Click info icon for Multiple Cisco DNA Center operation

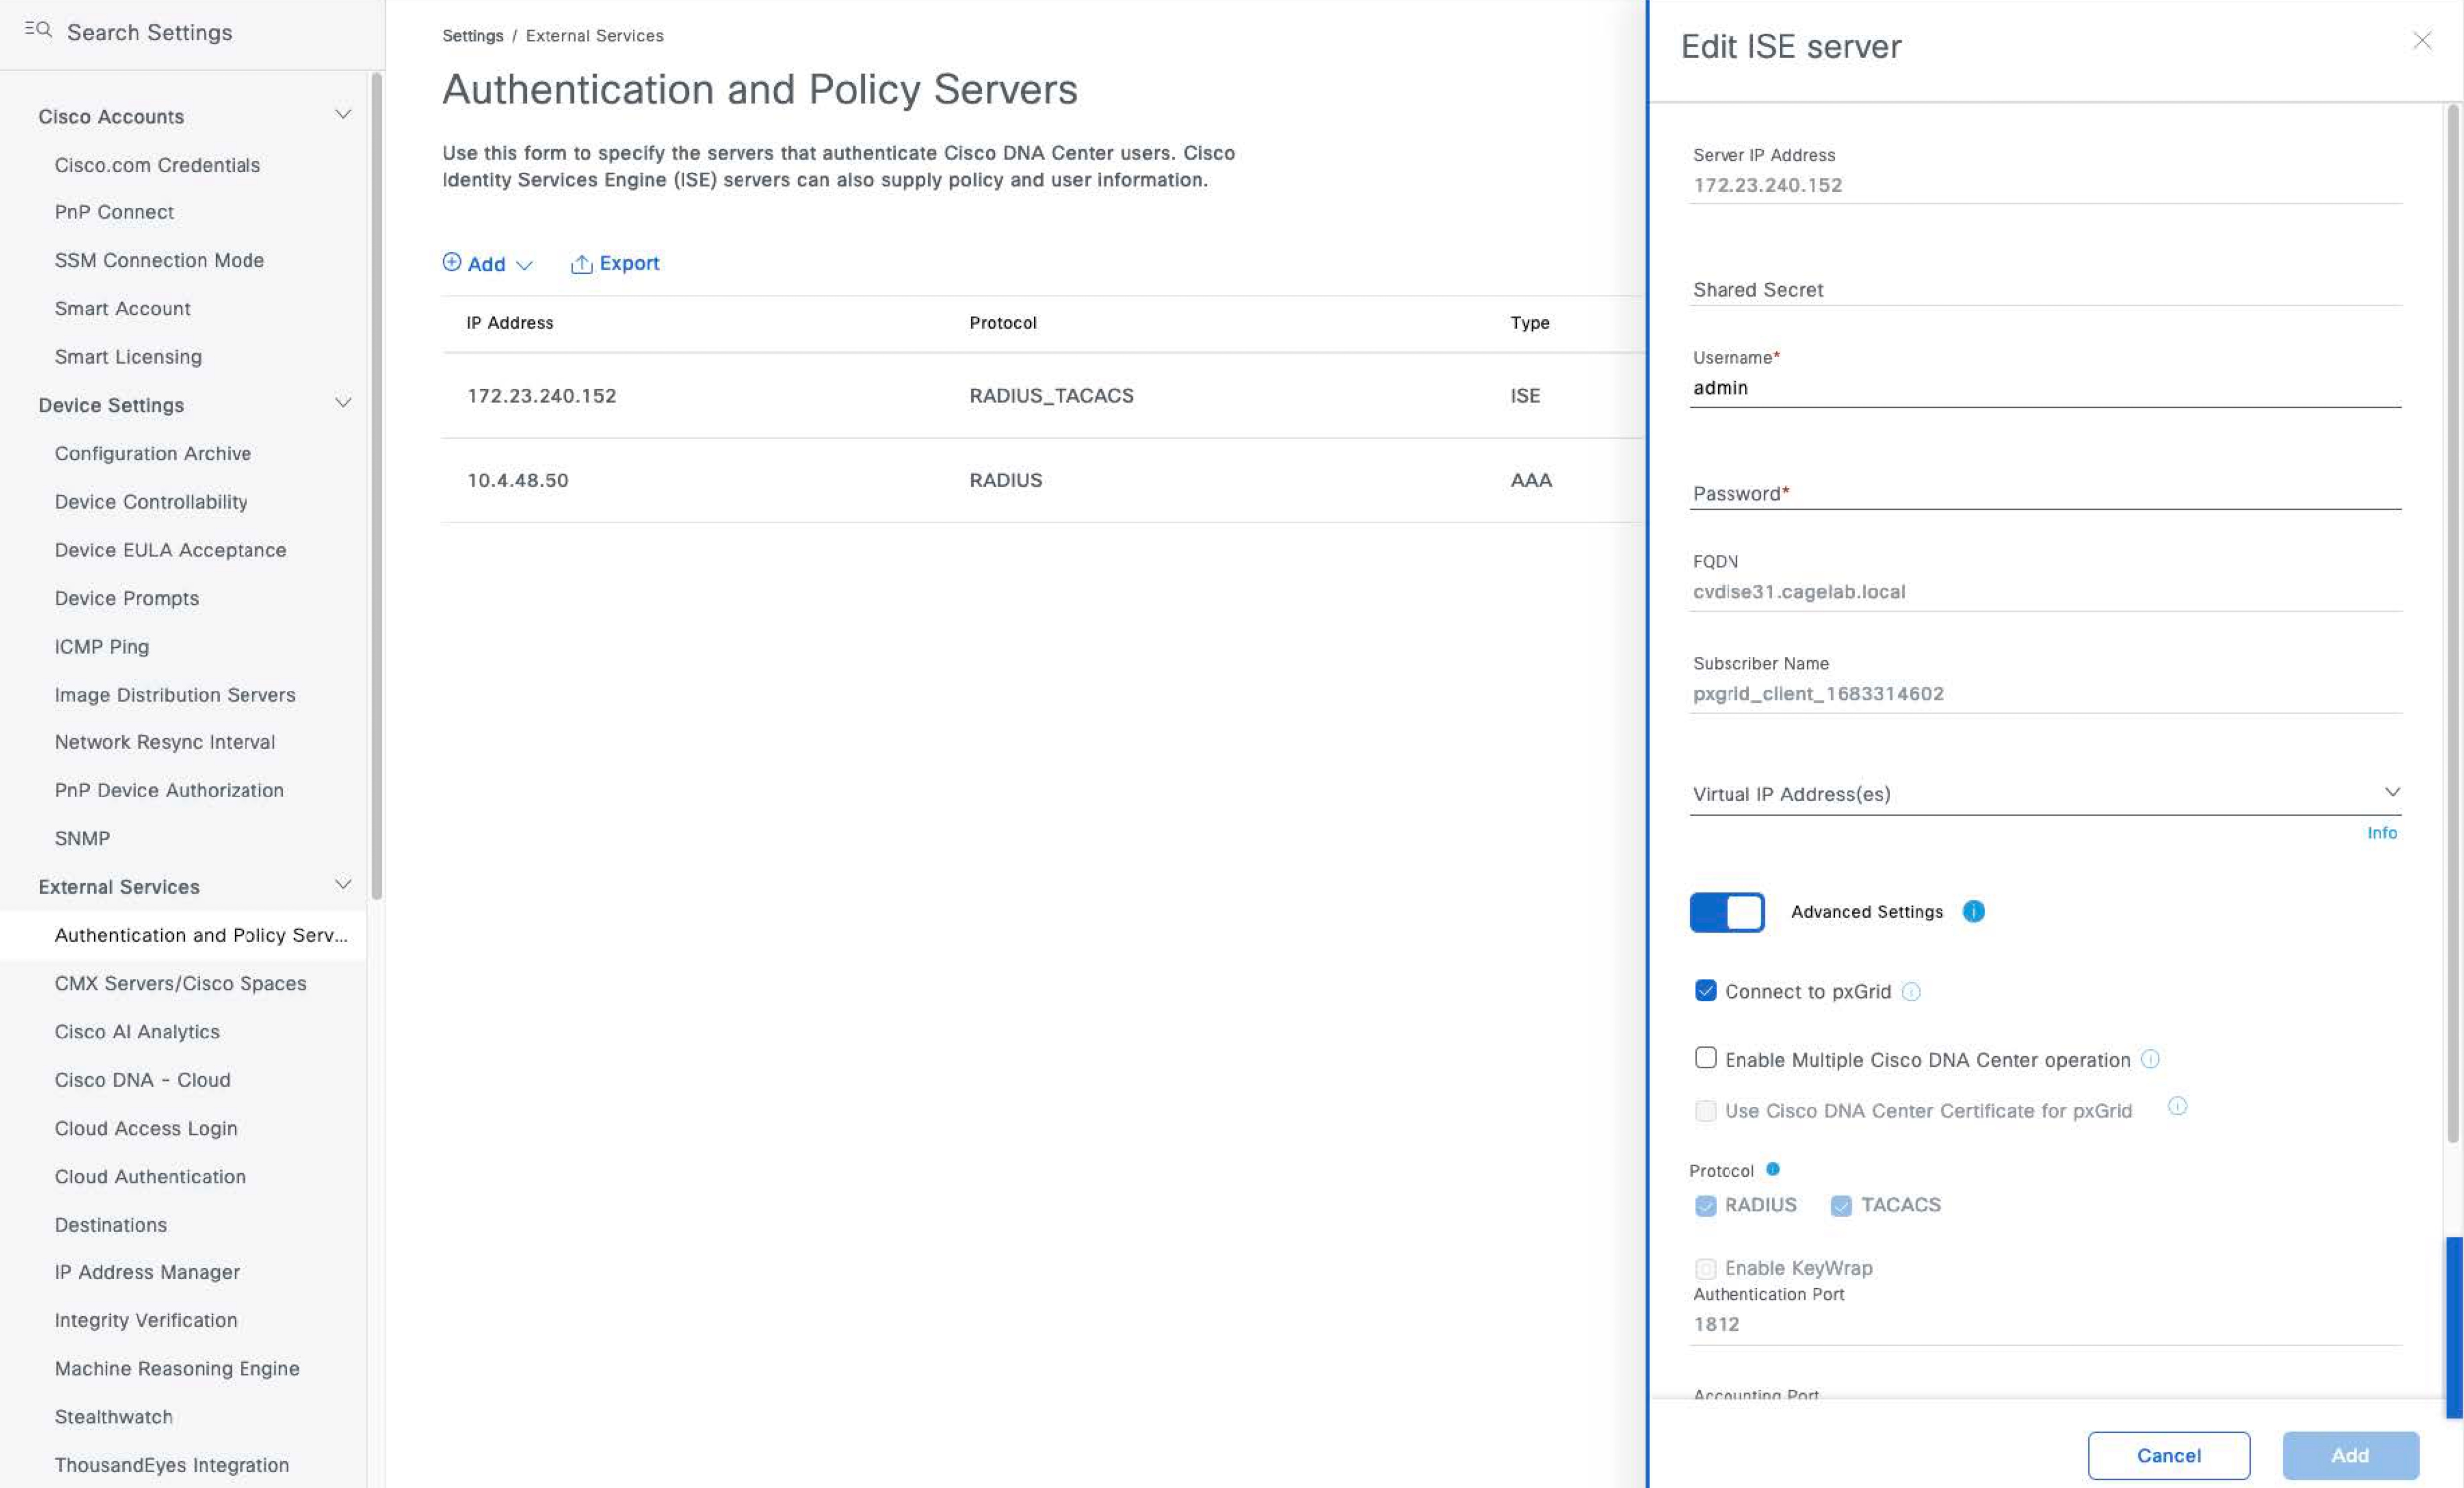(2150, 1059)
